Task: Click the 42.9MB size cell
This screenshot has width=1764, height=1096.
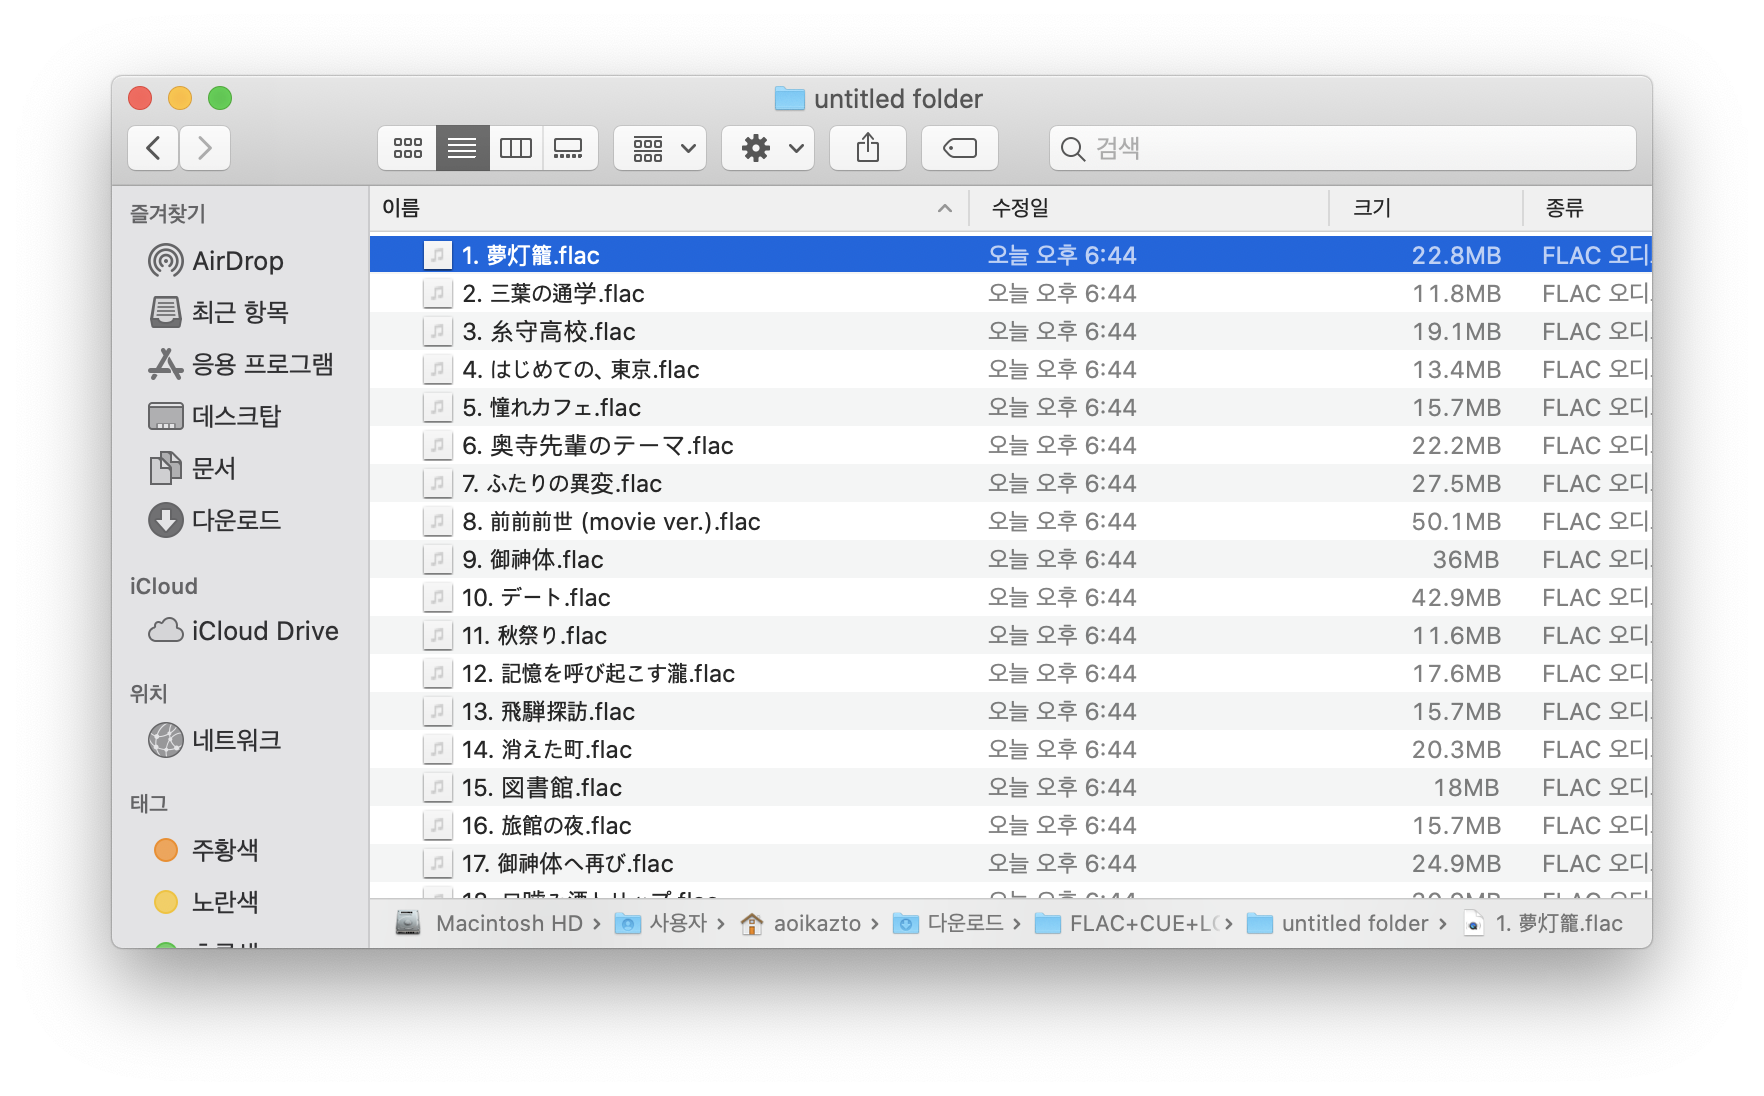Action: (1456, 597)
